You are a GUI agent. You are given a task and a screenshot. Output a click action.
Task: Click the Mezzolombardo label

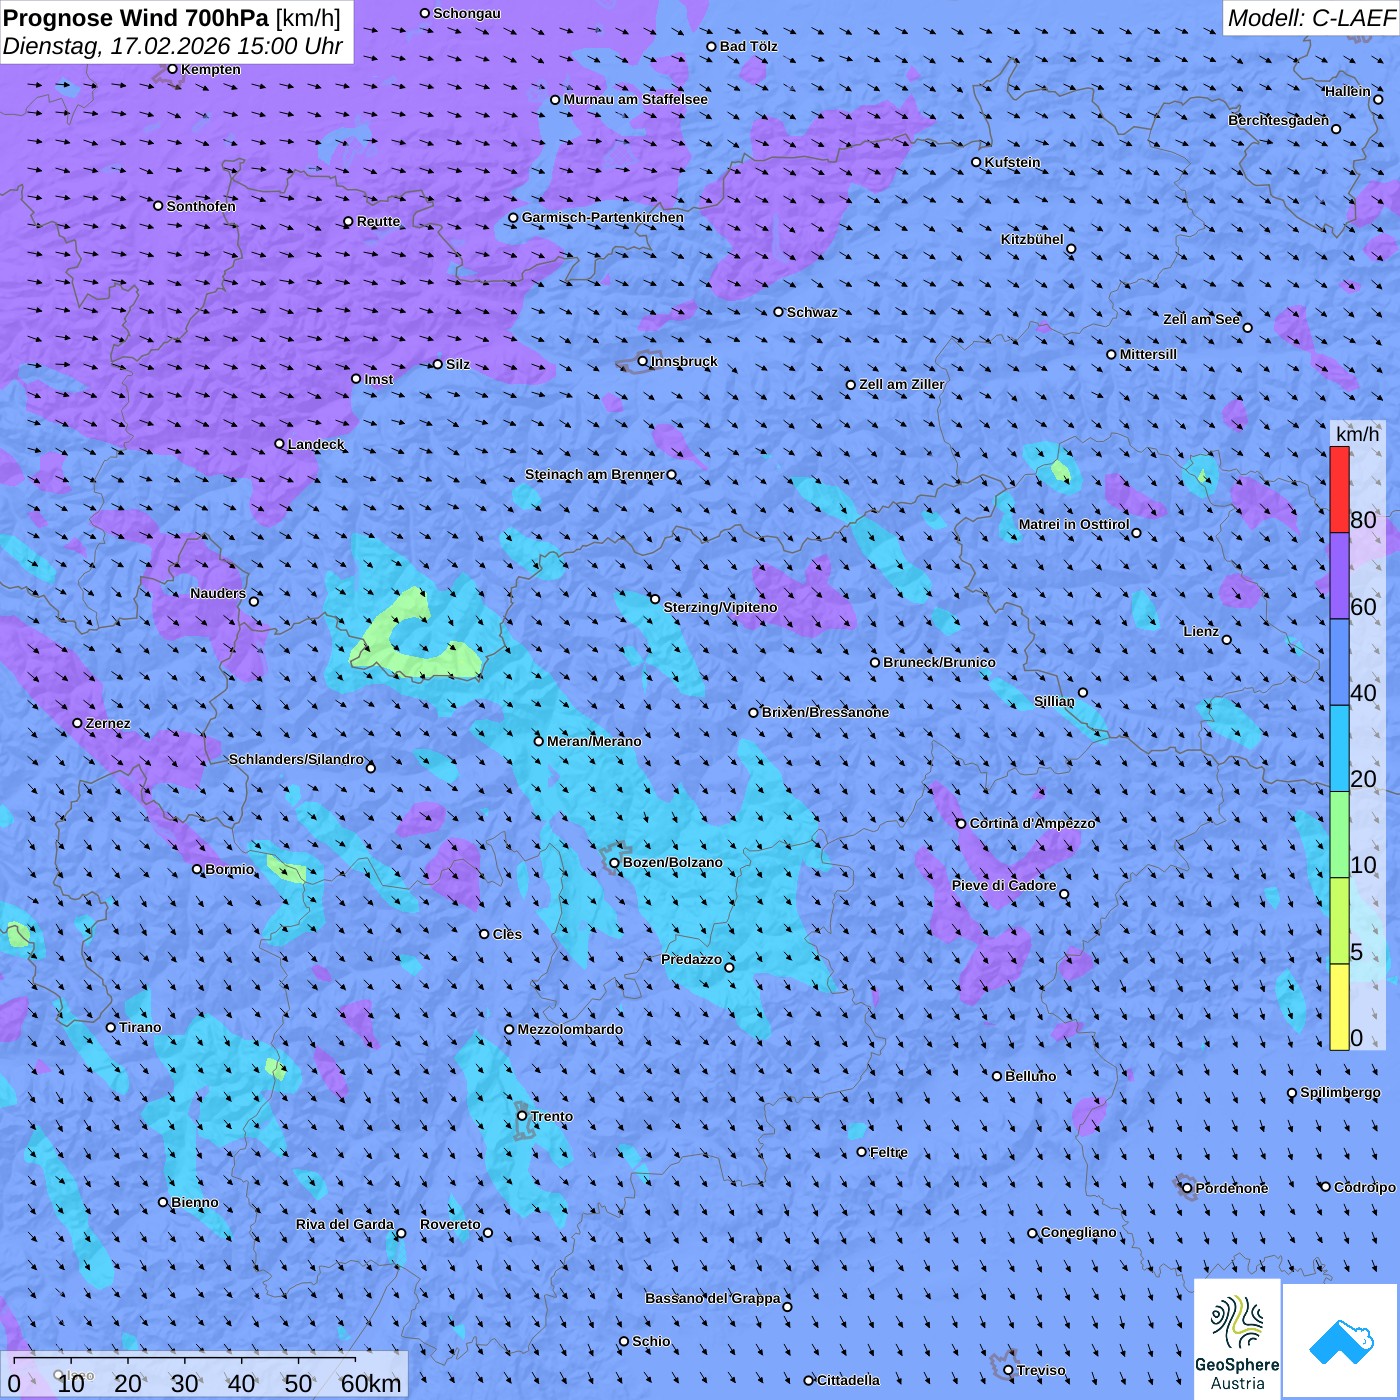(x=570, y=1029)
